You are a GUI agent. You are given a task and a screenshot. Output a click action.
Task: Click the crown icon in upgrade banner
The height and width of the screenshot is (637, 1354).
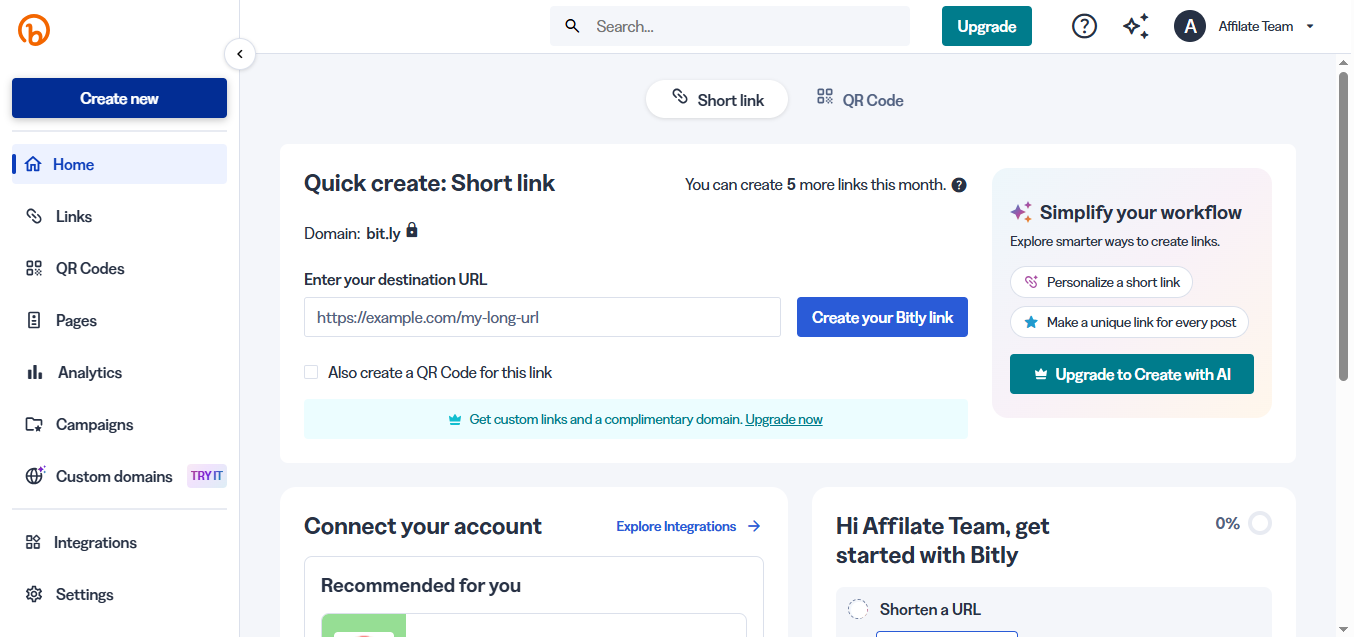[456, 420]
